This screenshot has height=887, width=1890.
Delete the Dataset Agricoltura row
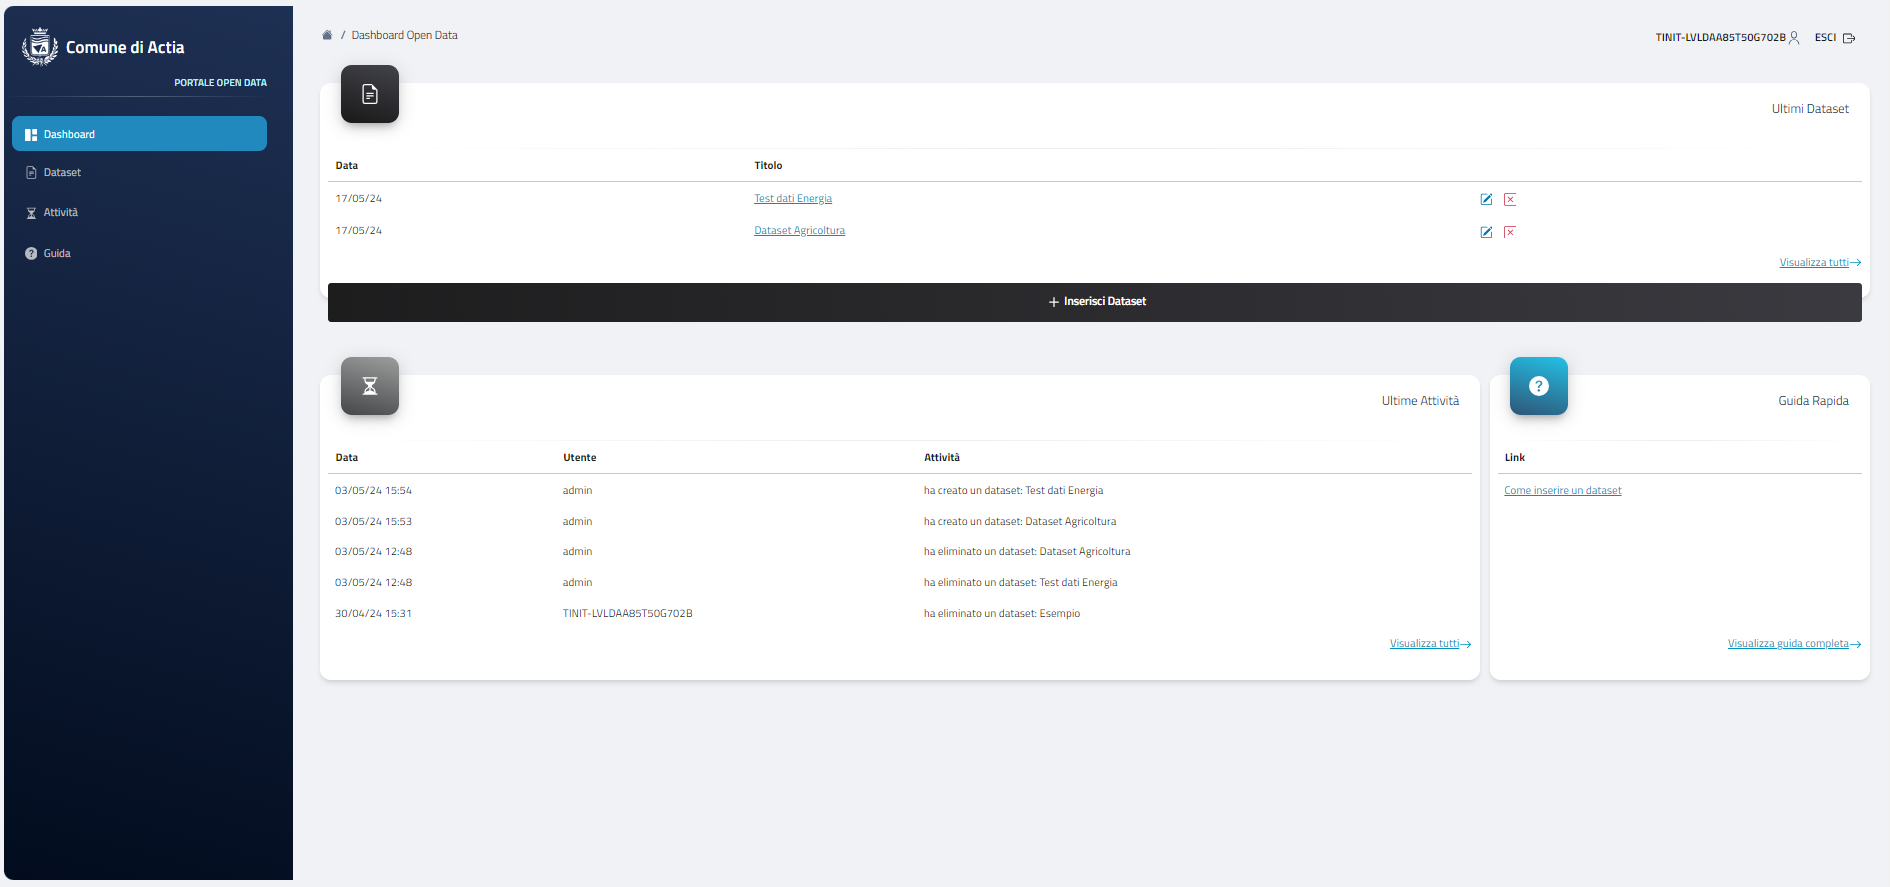[1510, 232]
